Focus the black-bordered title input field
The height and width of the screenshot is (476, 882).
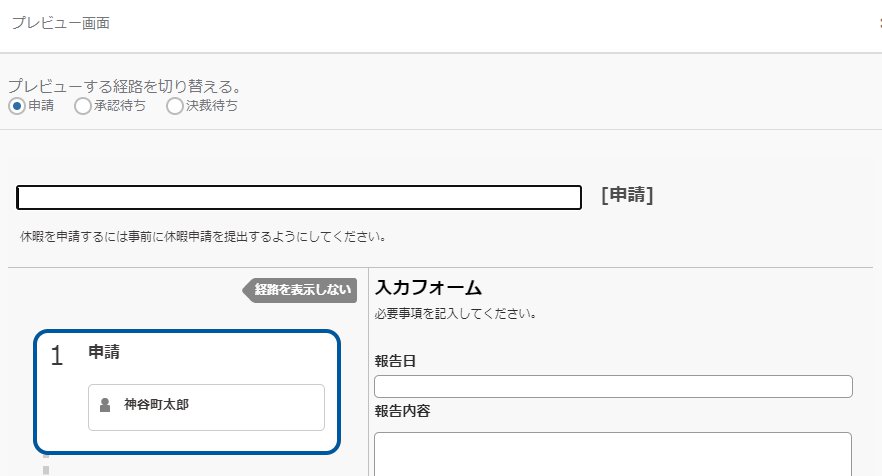tap(299, 197)
